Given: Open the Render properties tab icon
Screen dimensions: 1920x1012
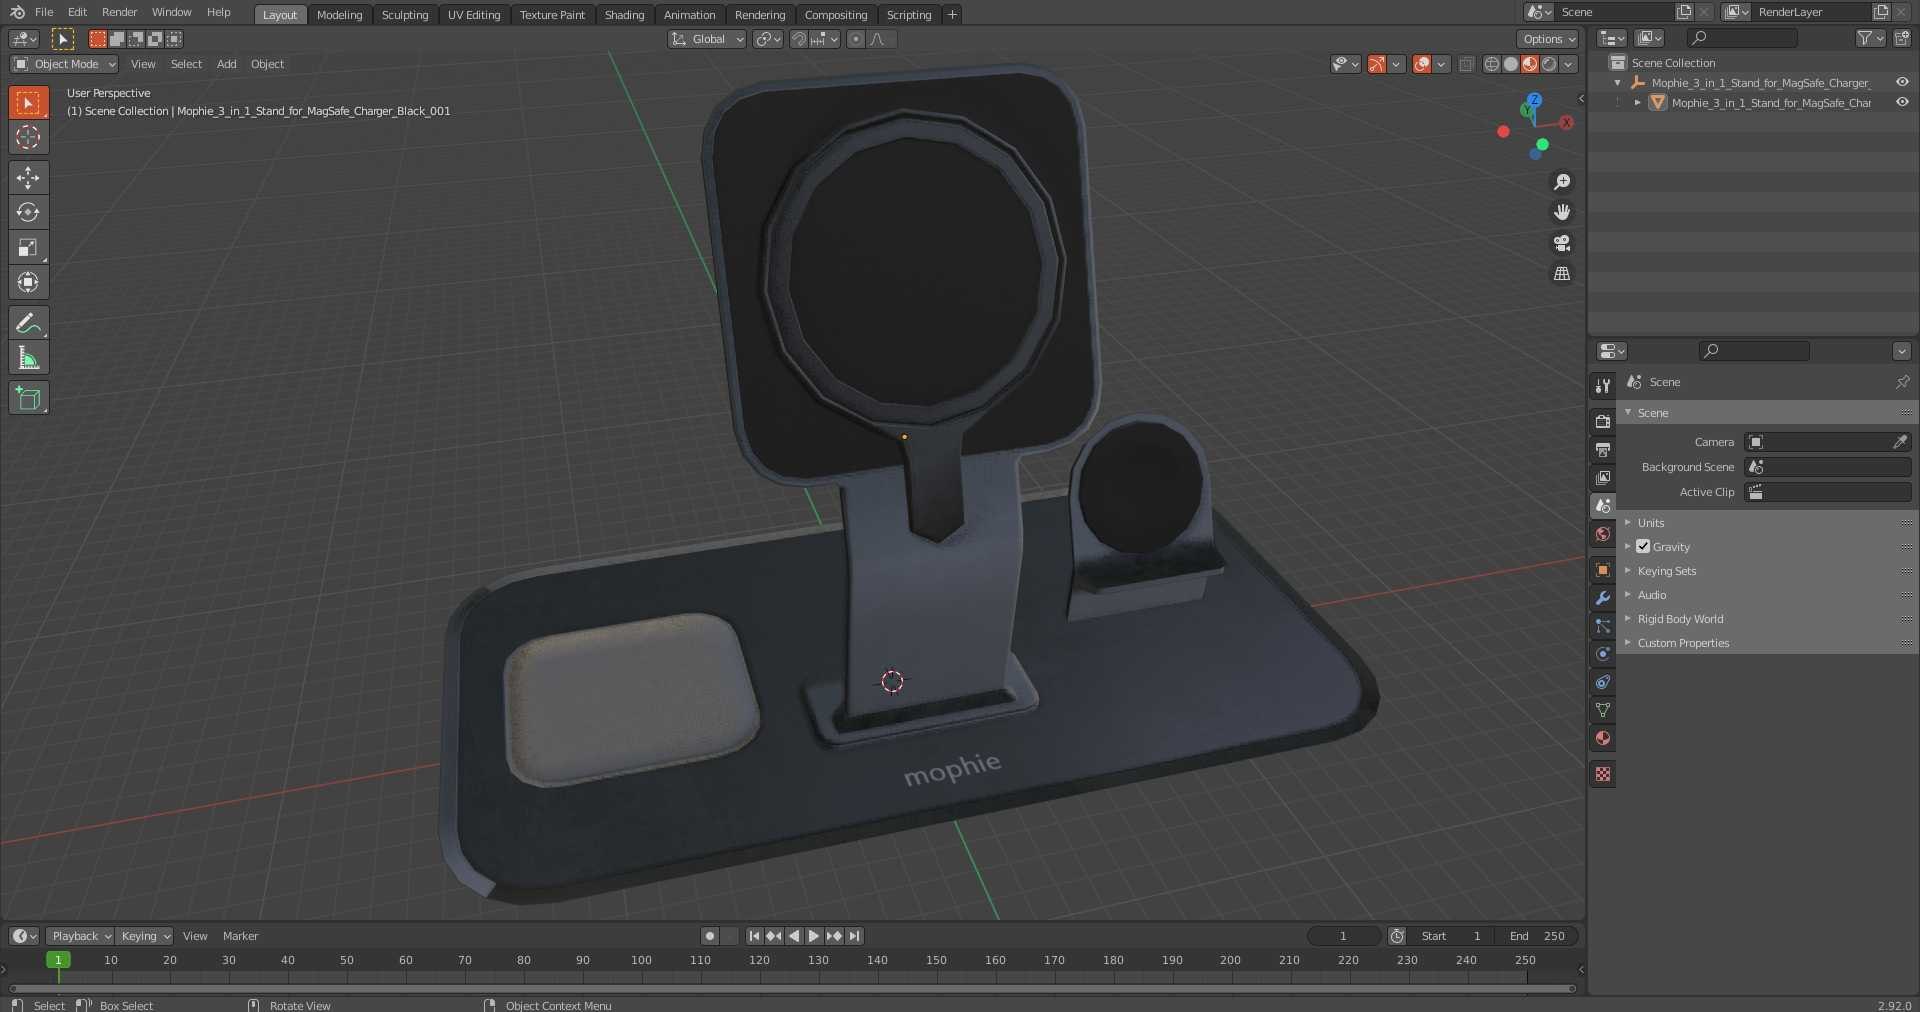Looking at the screenshot, I should coord(1603,421).
